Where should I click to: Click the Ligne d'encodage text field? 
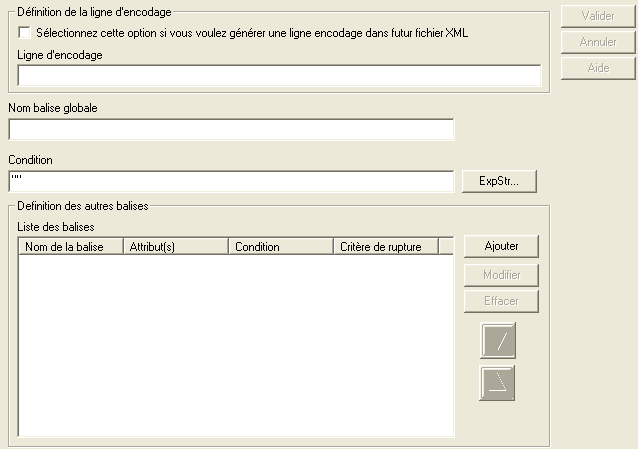[279, 76]
